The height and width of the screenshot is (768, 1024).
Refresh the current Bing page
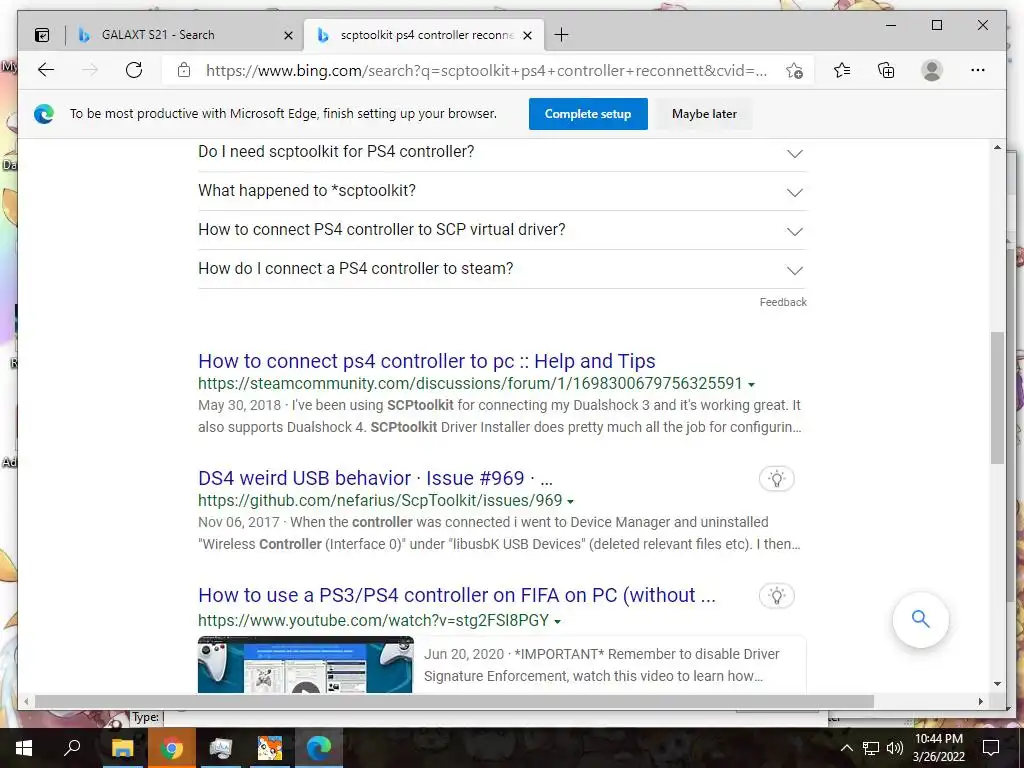[x=134, y=70]
